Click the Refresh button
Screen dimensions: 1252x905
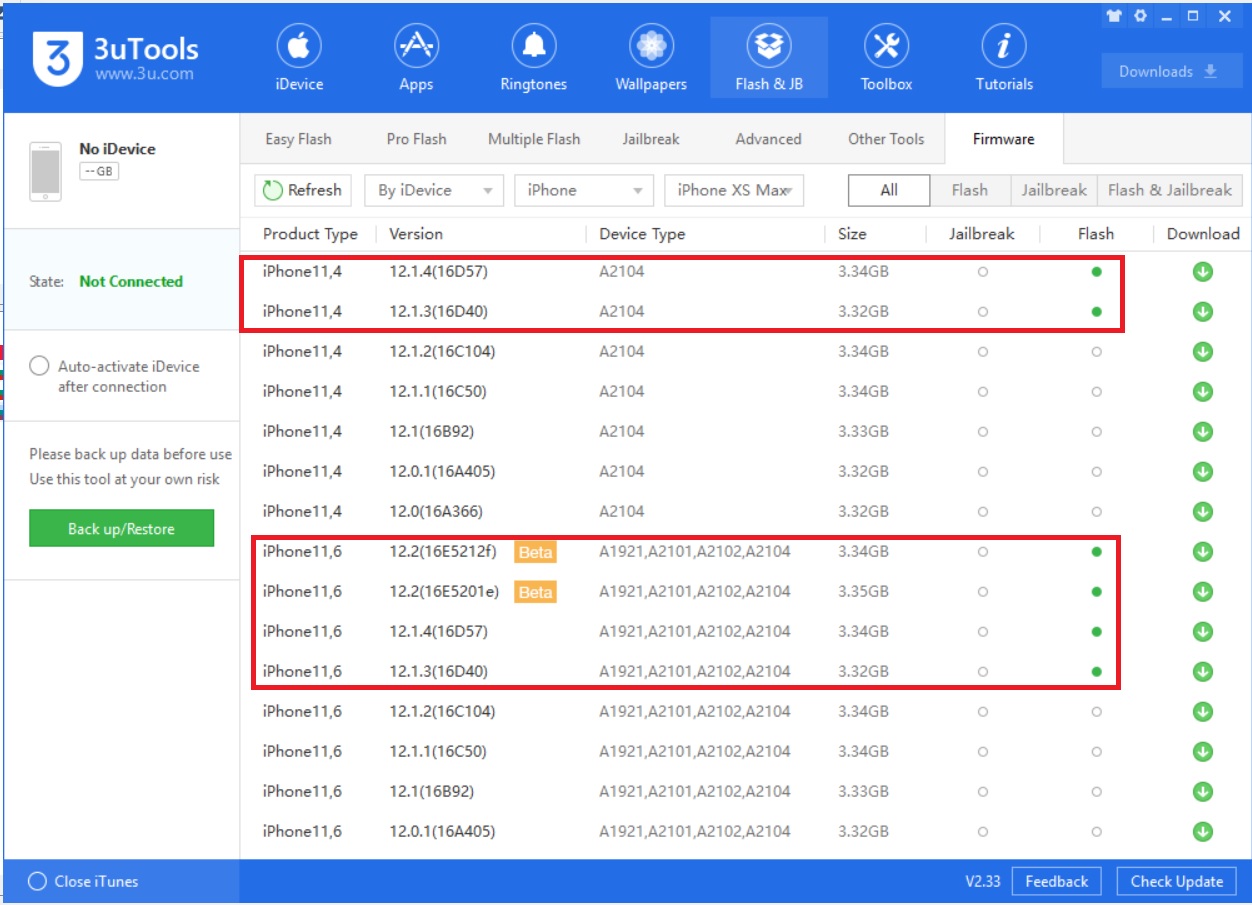301,190
